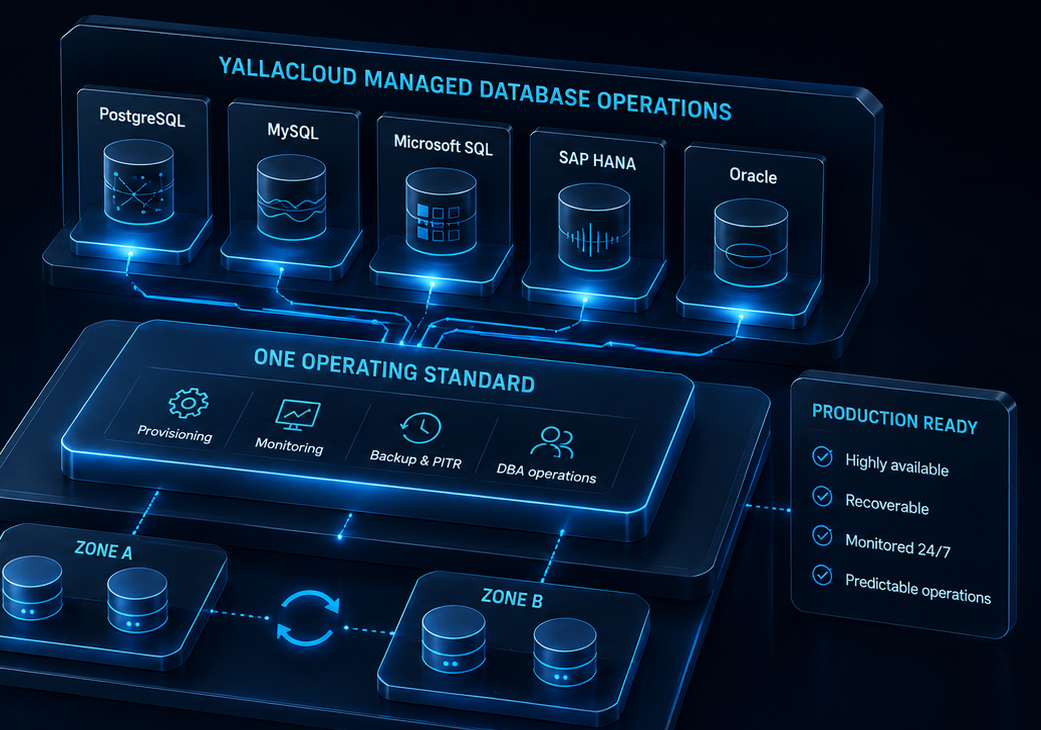This screenshot has width=1041, height=730.
Task: Click the Monitoring label
Action: (x=289, y=445)
